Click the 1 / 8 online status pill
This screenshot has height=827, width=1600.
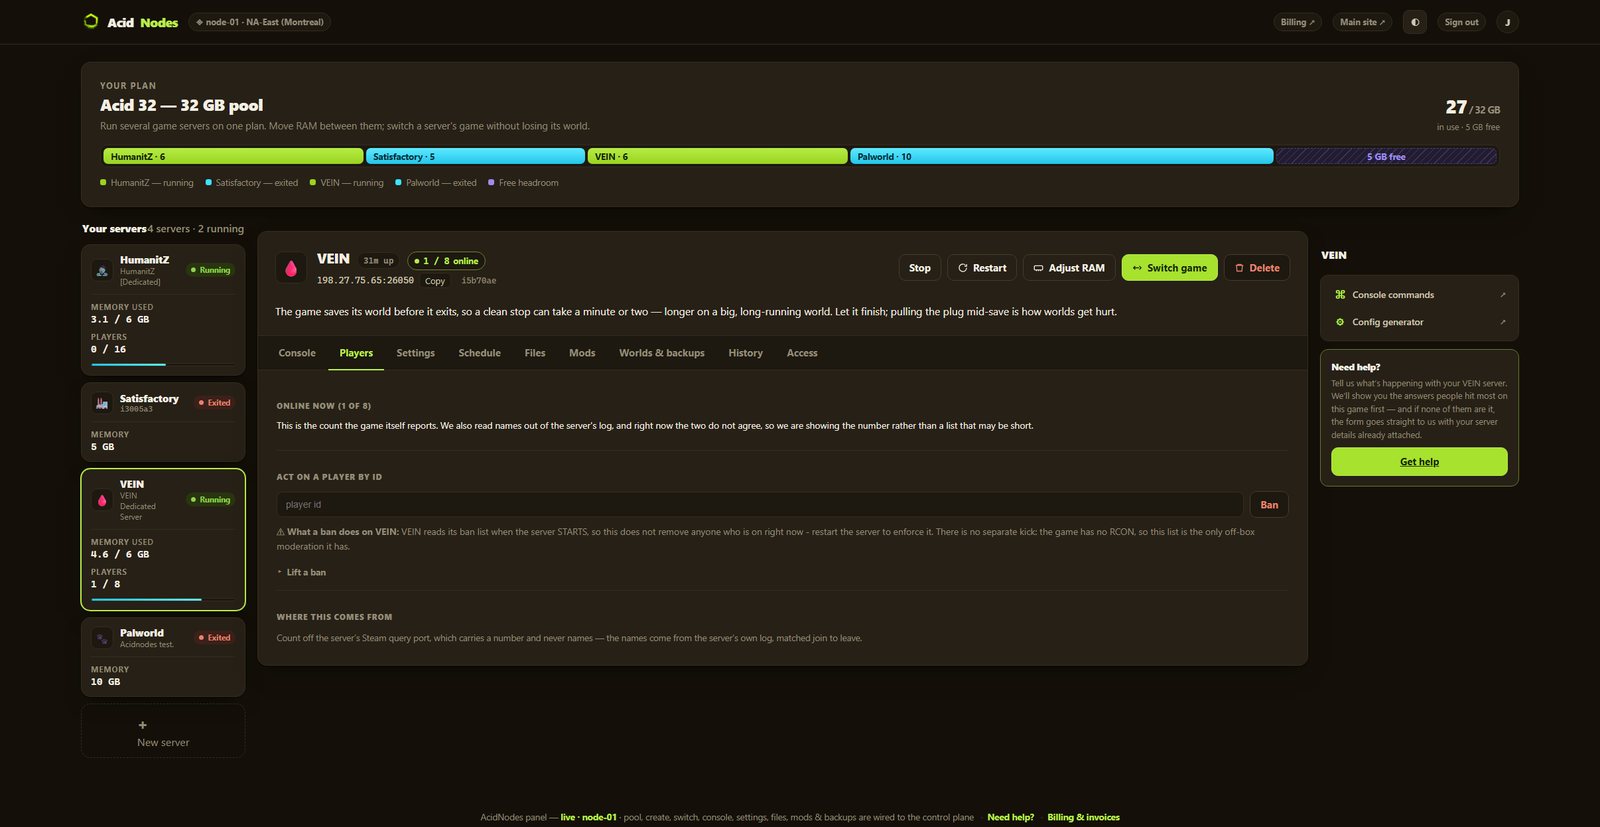(x=446, y=261)
